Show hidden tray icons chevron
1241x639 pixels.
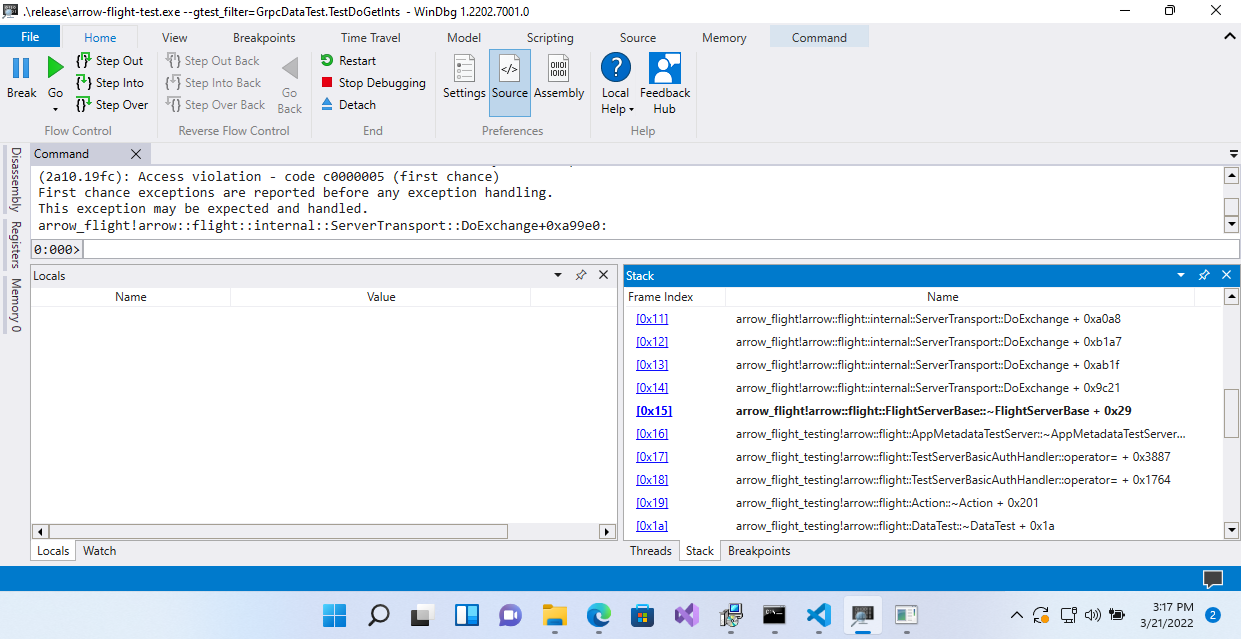click(x=1017, y=615)
